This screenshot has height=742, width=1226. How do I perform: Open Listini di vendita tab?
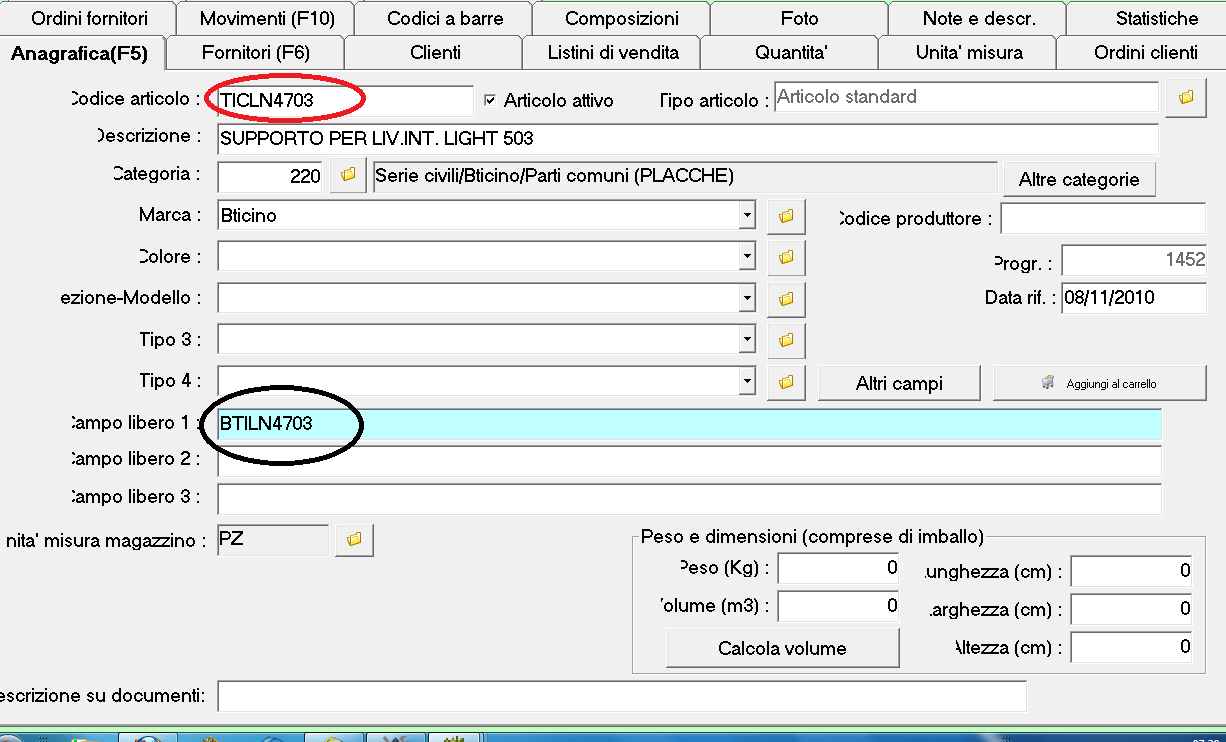[x=613, y=52]
